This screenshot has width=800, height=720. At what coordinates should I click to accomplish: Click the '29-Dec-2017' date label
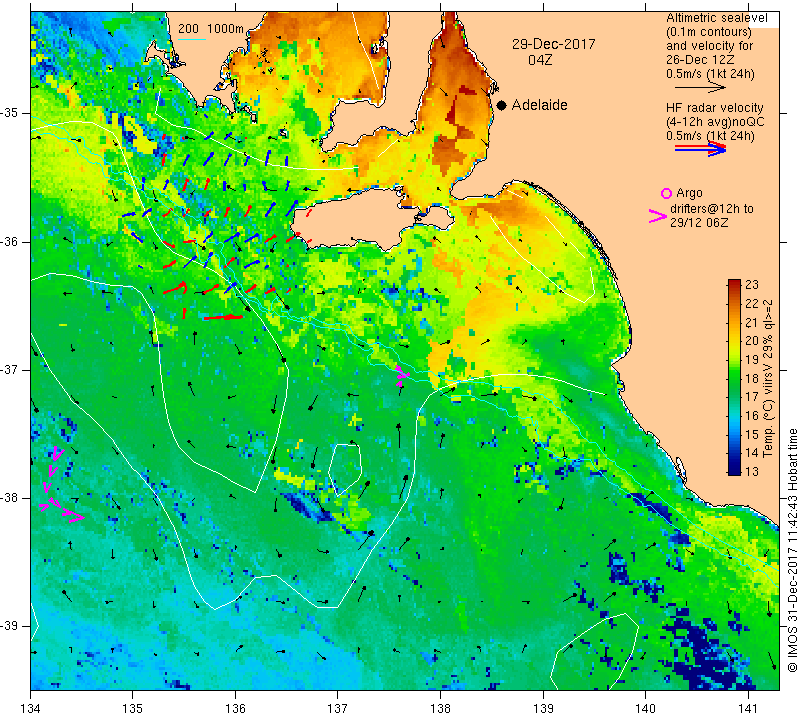tap(554, 44)
